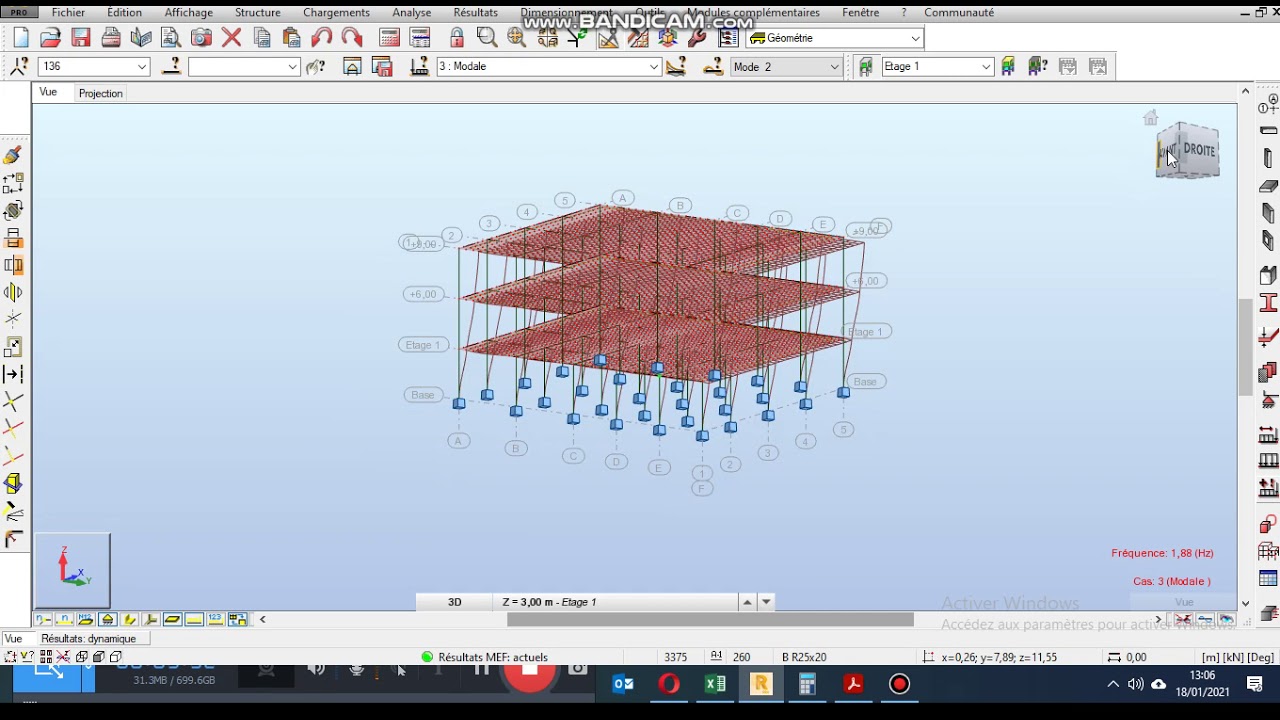
Task: Open Excel from the Windows taskbar
Action: pyautogui.click(x=715, y=684)
